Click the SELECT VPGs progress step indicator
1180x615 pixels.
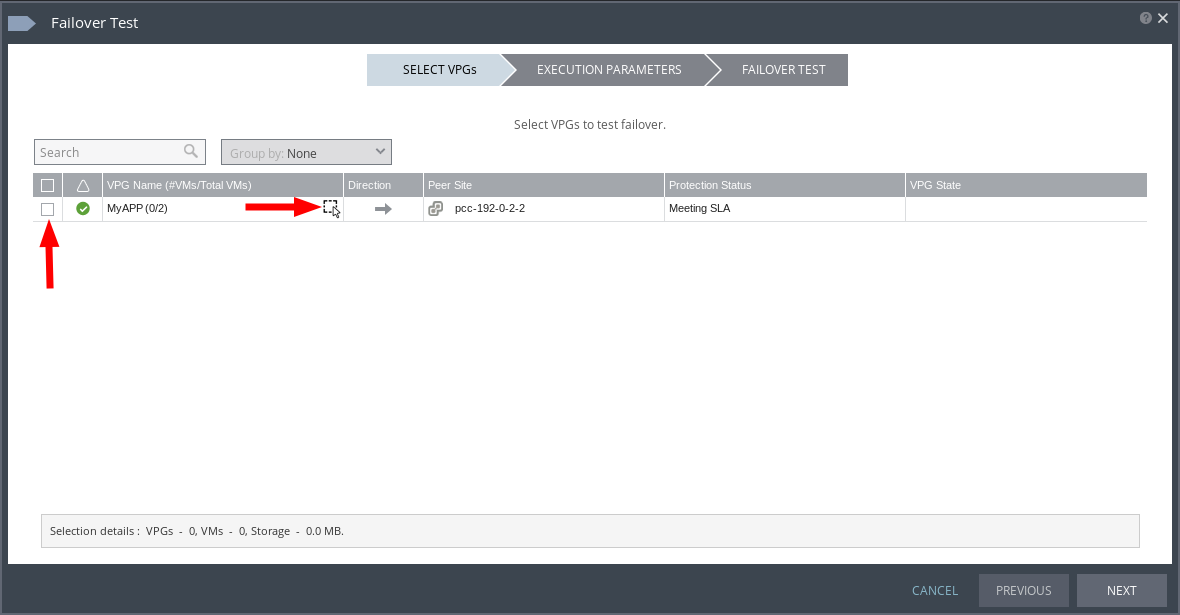click(x=438, y=69)
